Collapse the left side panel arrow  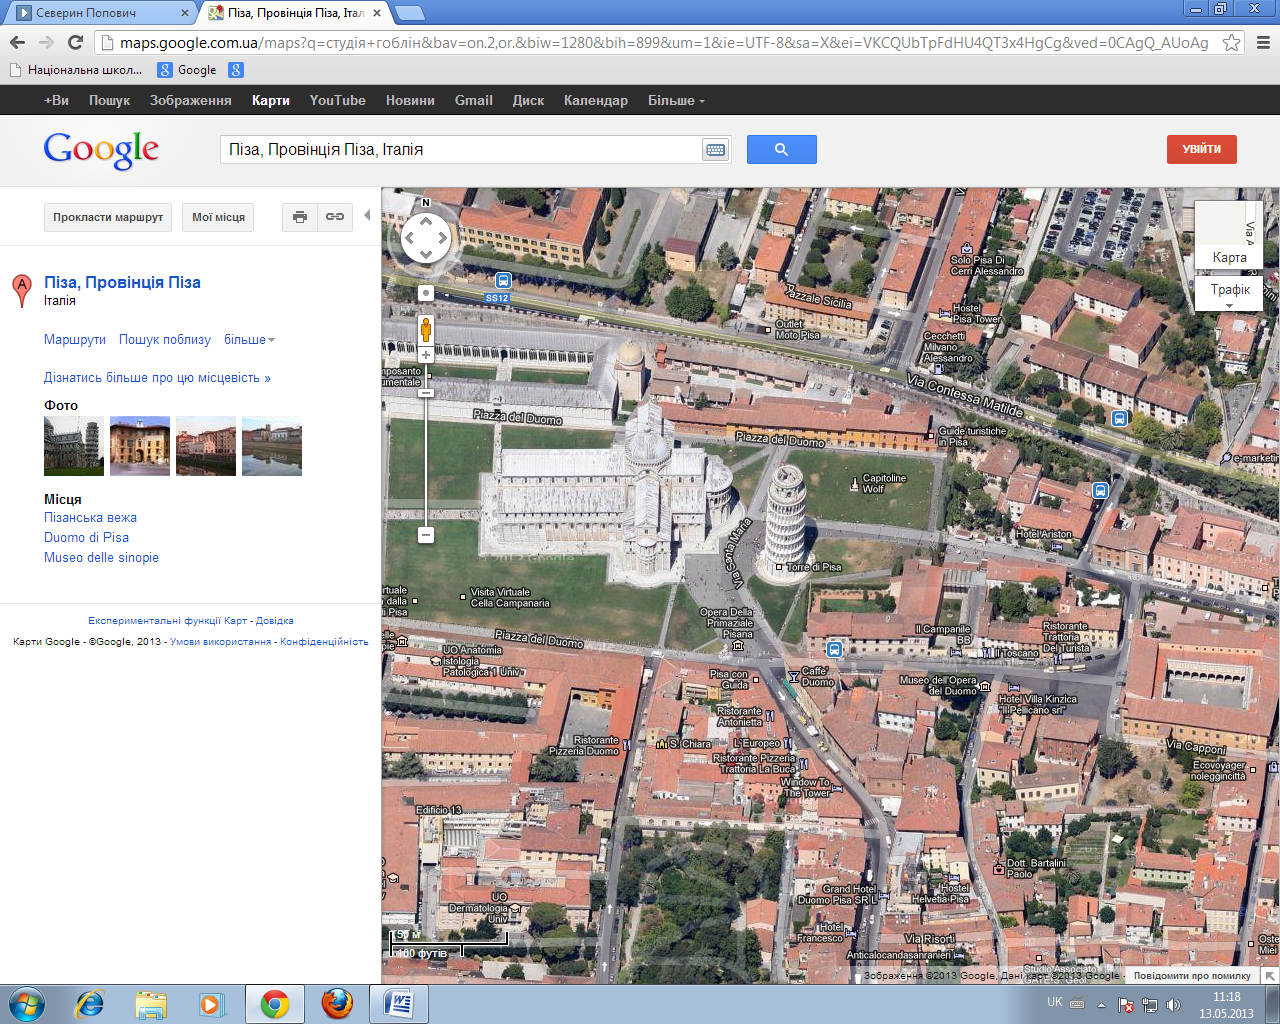pos(367,215)
